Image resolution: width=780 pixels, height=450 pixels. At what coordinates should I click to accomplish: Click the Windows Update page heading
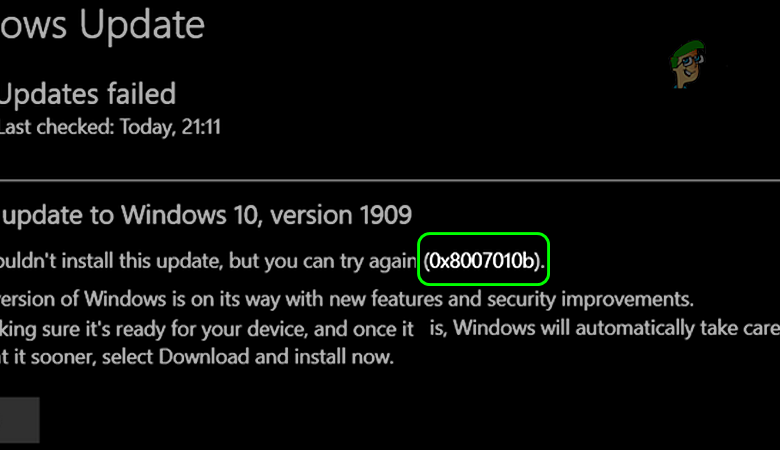pos(102,26)
